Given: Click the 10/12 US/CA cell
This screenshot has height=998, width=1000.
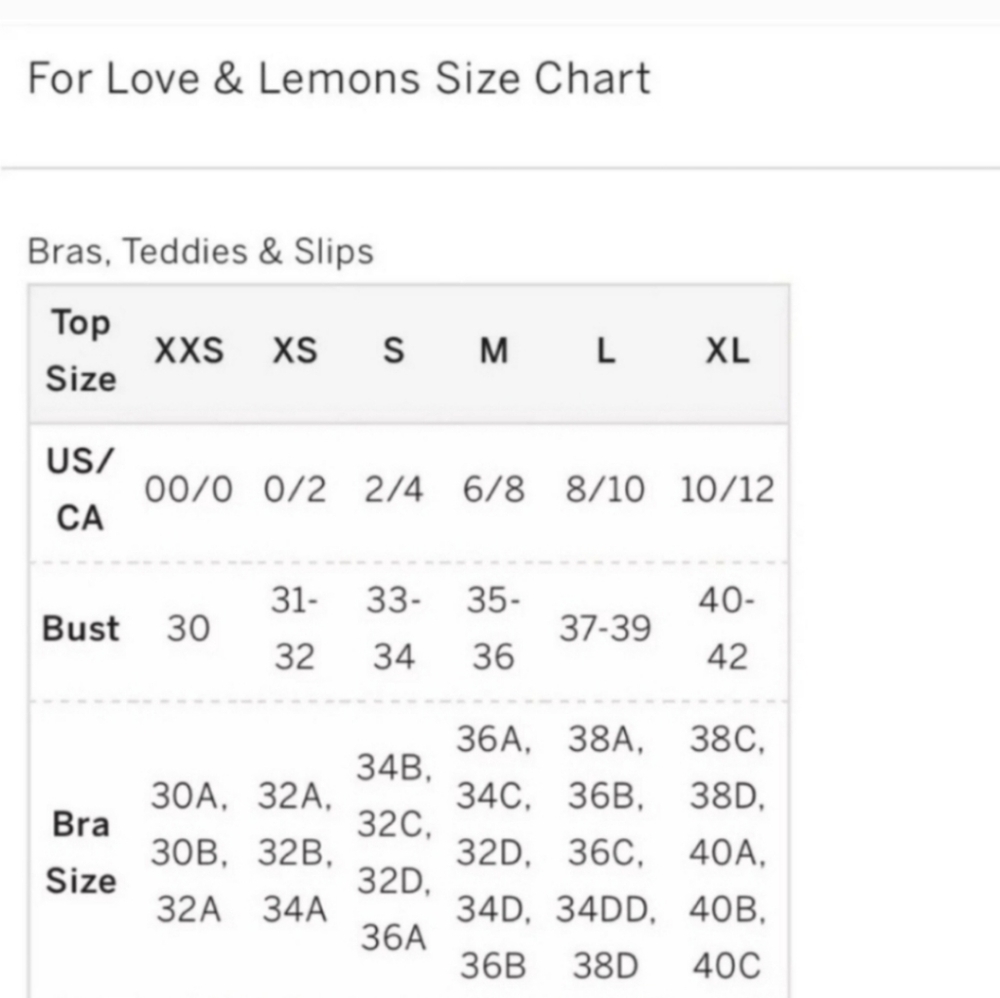Looking at the screenshot, I should (x=727, y=490).
